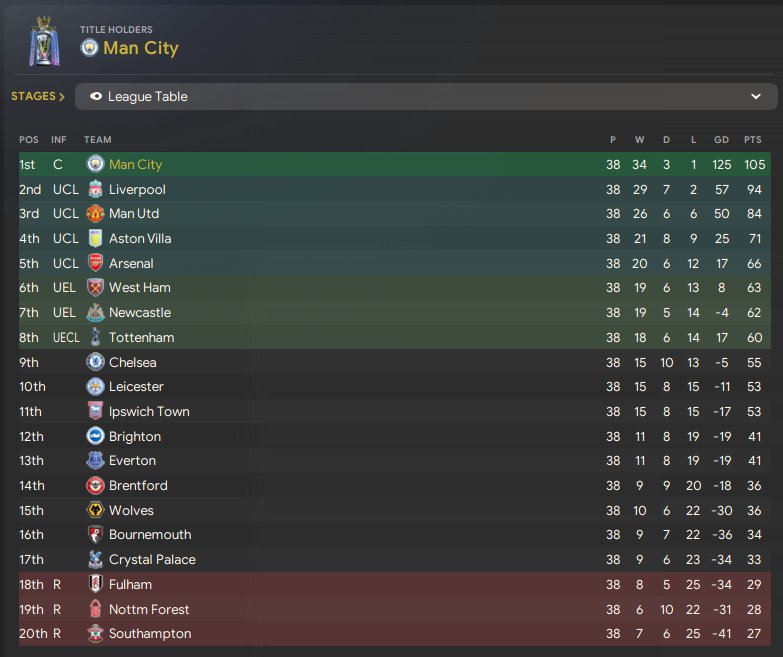
Task: Expand the dropdown chevron arrow at right
Action: [756, 97]
